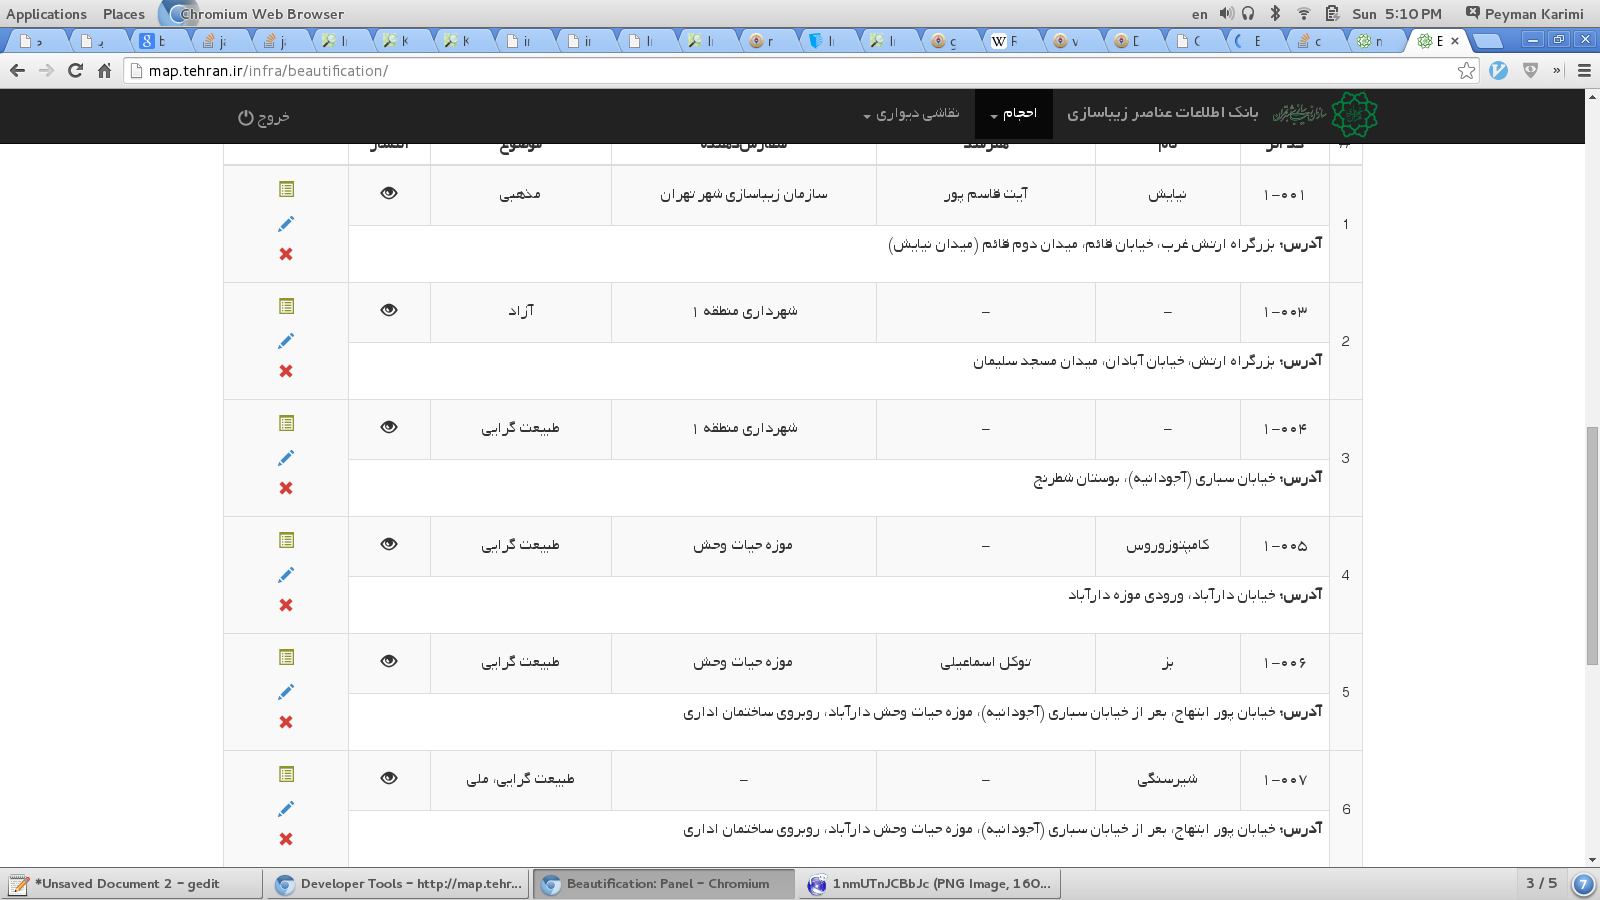The image size is (1600, 900).
Task: Delete row 1-003 with red X
Action: point(286,371)
